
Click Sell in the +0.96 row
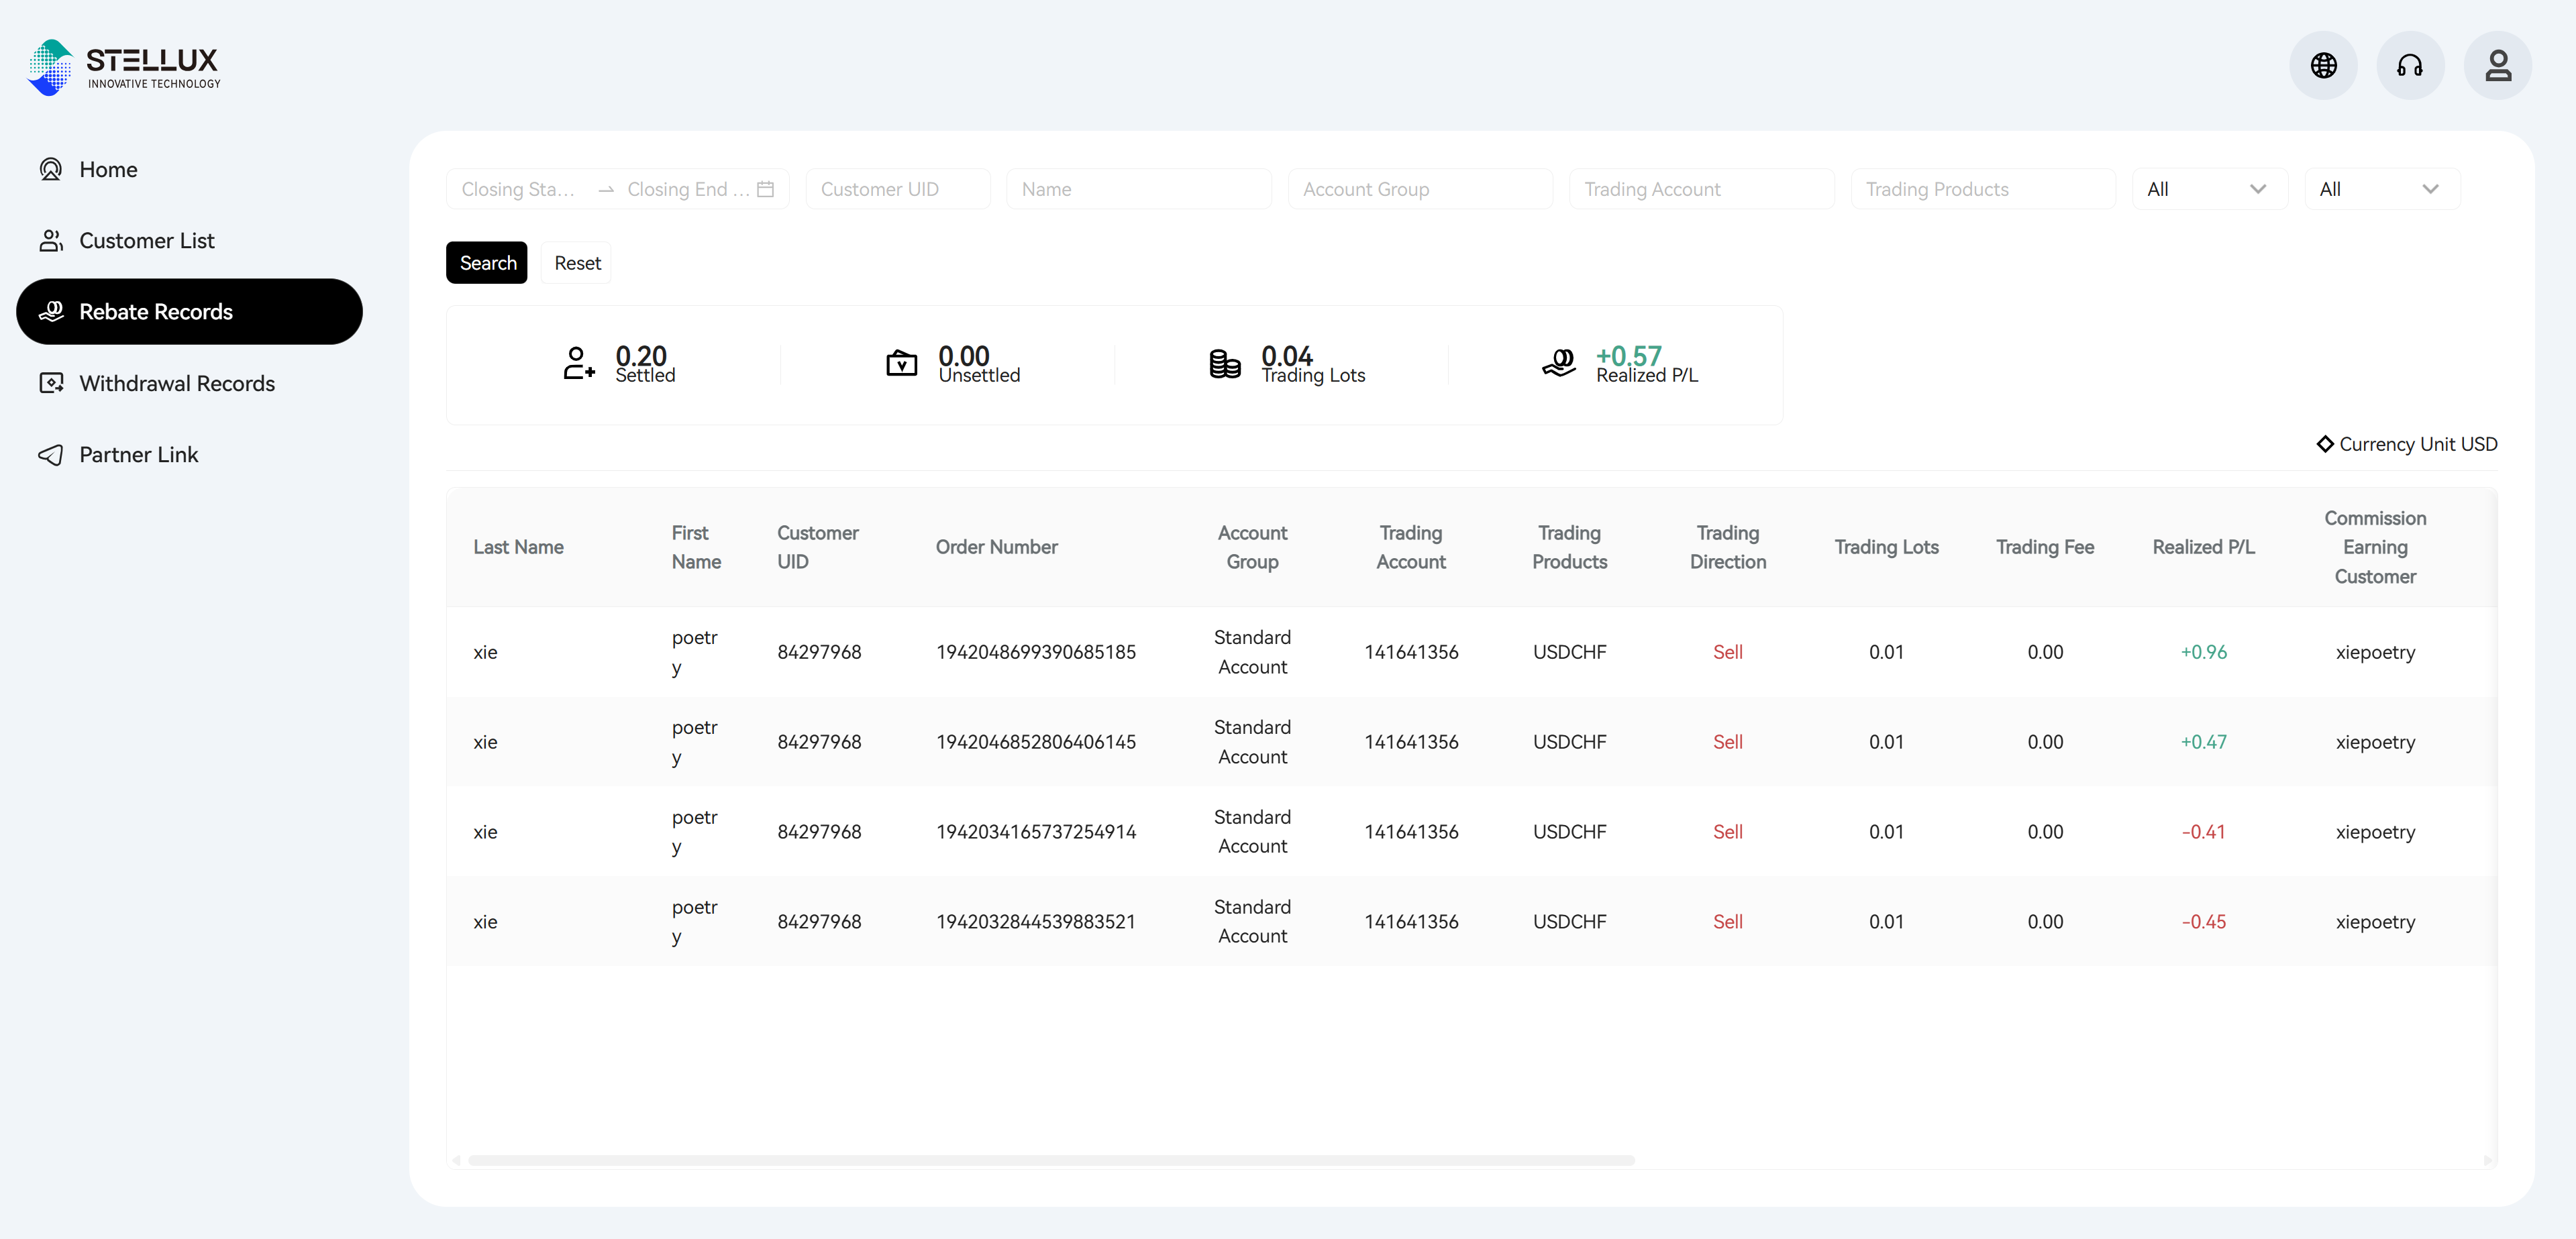click(x=1727, y=652)
